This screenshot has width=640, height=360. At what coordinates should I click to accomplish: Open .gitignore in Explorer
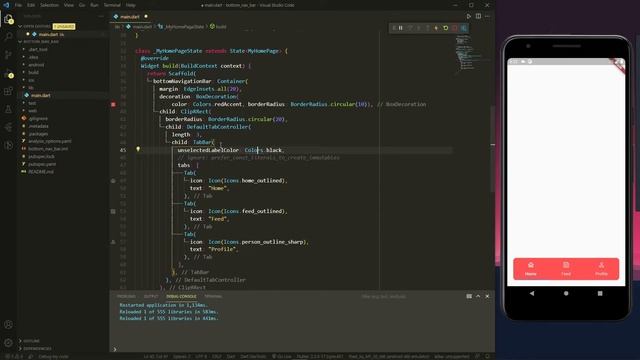click(x=38, y=119)
